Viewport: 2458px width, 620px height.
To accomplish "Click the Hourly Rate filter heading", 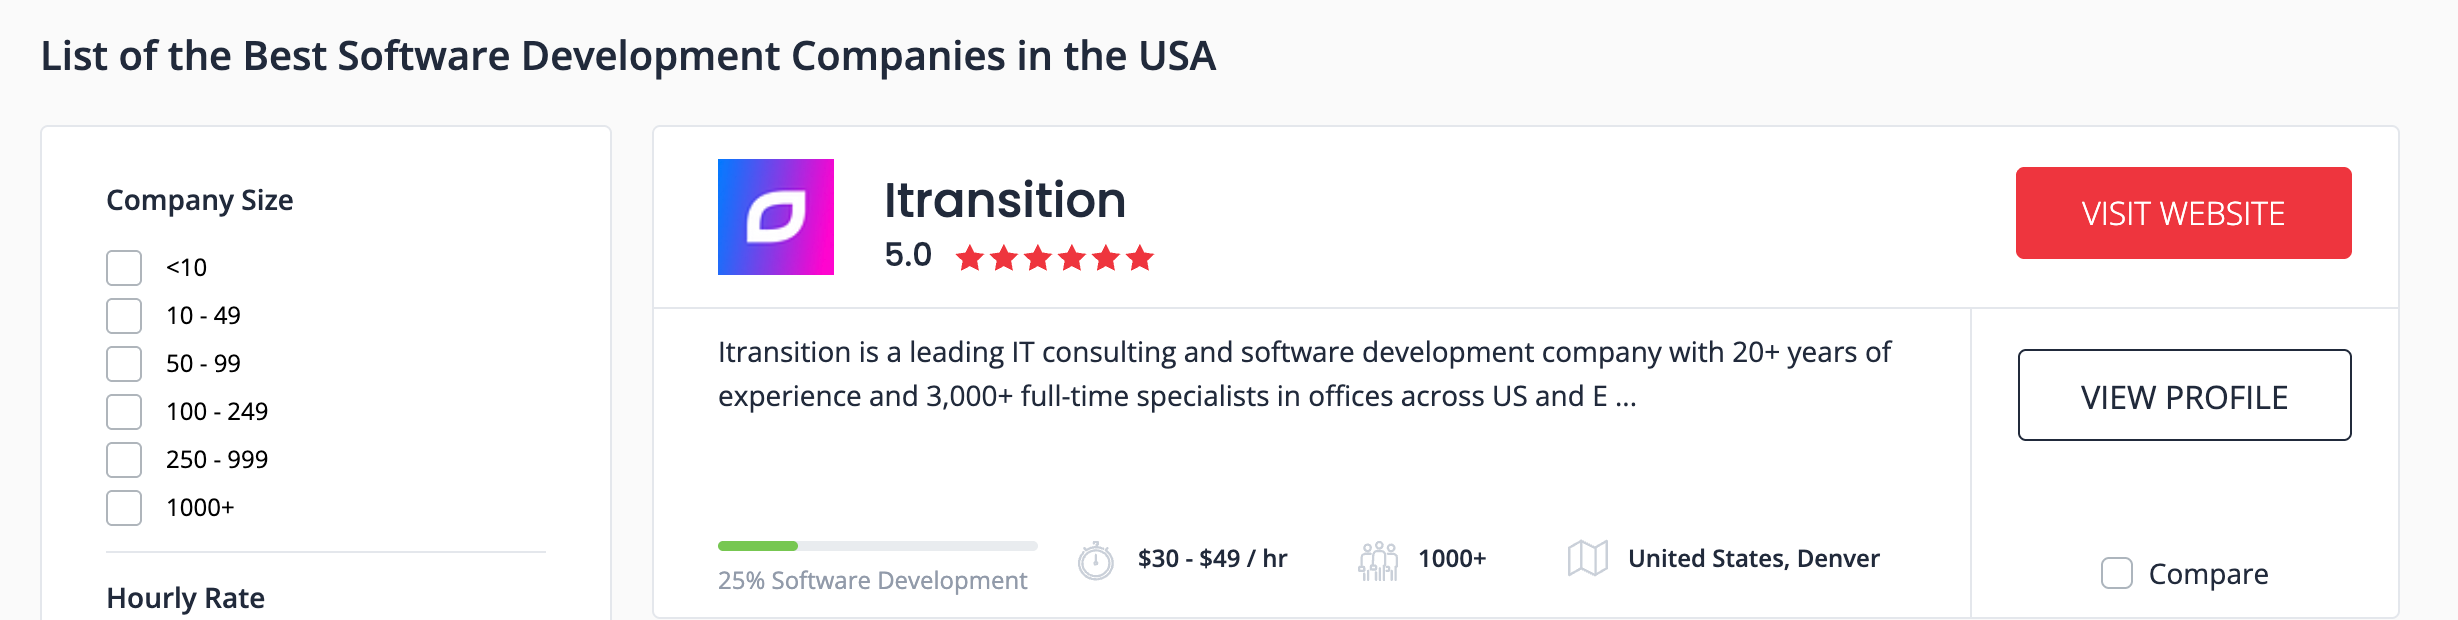I will (x=186, y=598).
